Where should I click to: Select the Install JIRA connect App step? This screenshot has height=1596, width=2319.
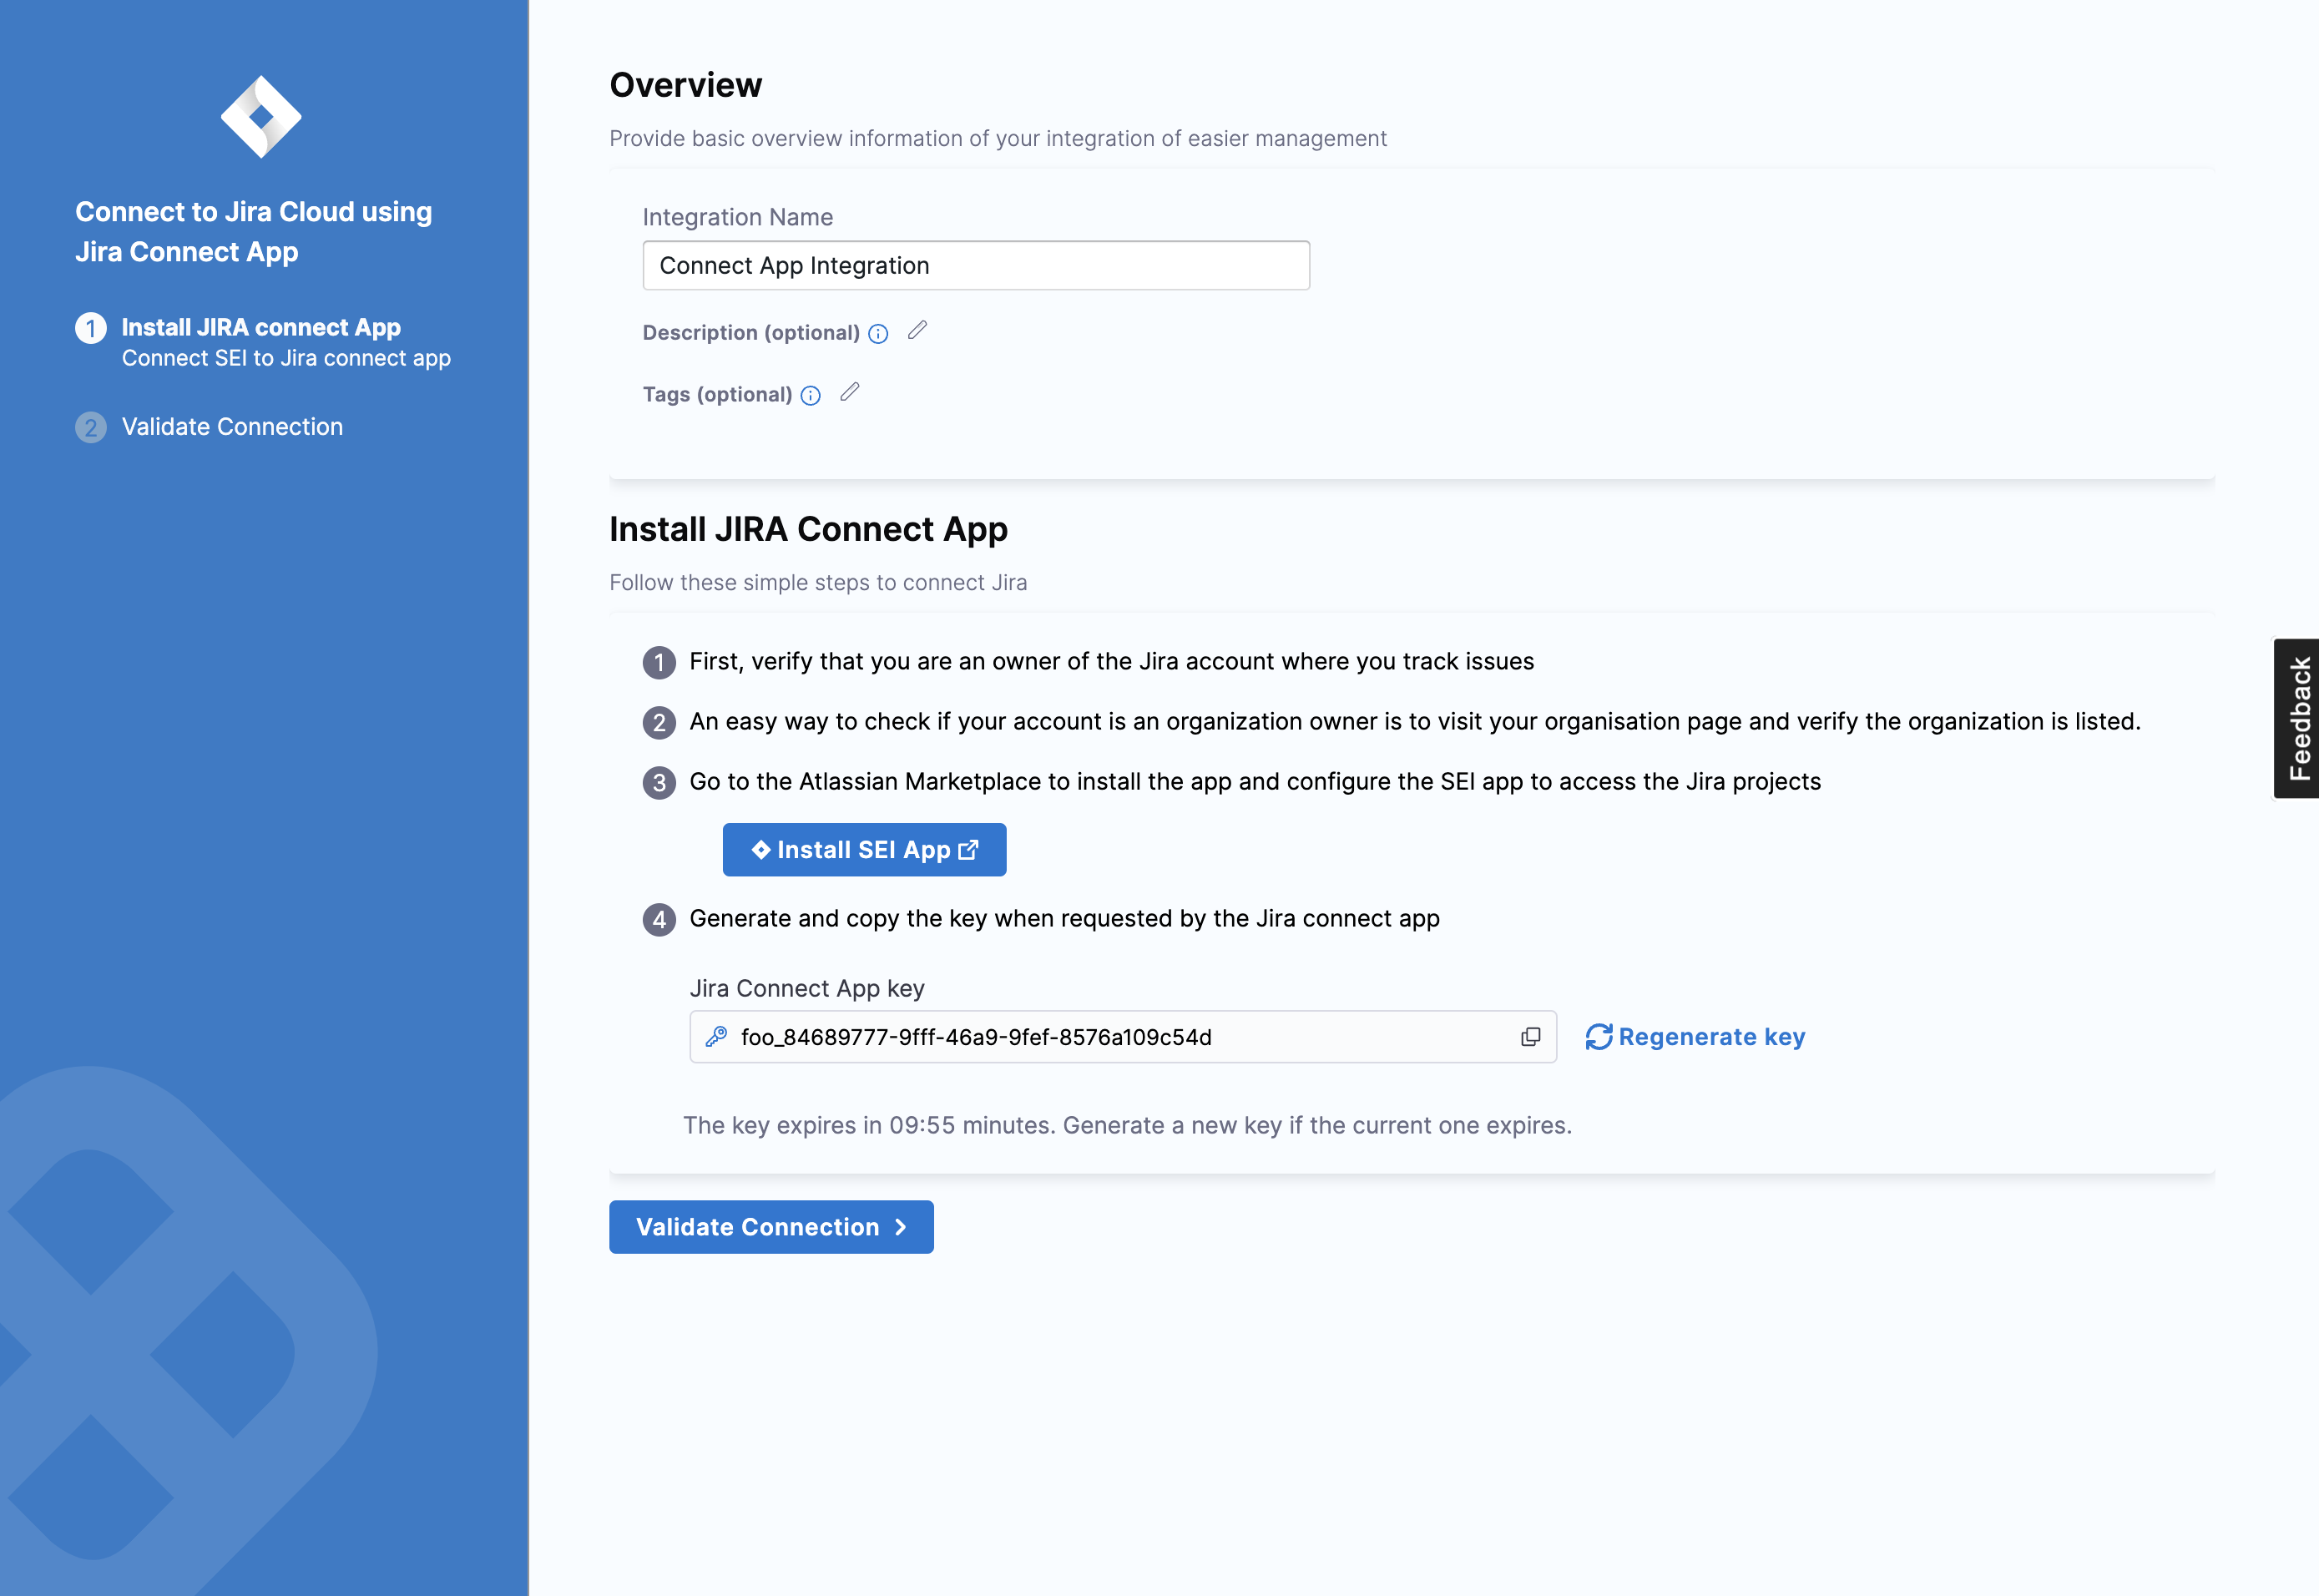[x=261, y=327]
